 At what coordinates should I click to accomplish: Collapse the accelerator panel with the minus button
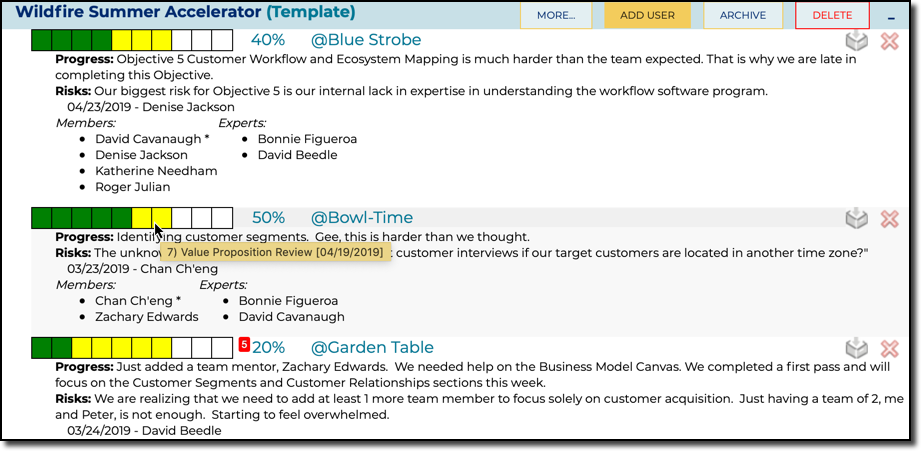(x=891, y=16)
